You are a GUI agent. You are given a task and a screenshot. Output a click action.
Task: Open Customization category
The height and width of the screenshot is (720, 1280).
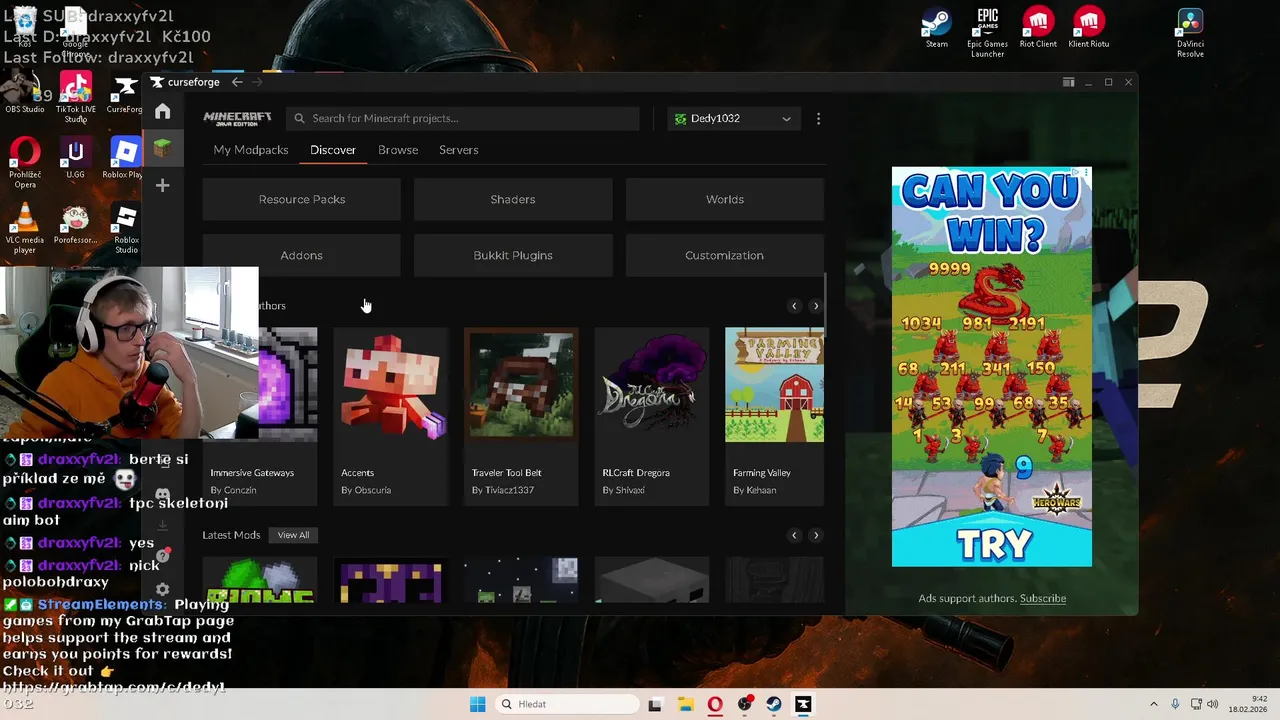point(725,255)
